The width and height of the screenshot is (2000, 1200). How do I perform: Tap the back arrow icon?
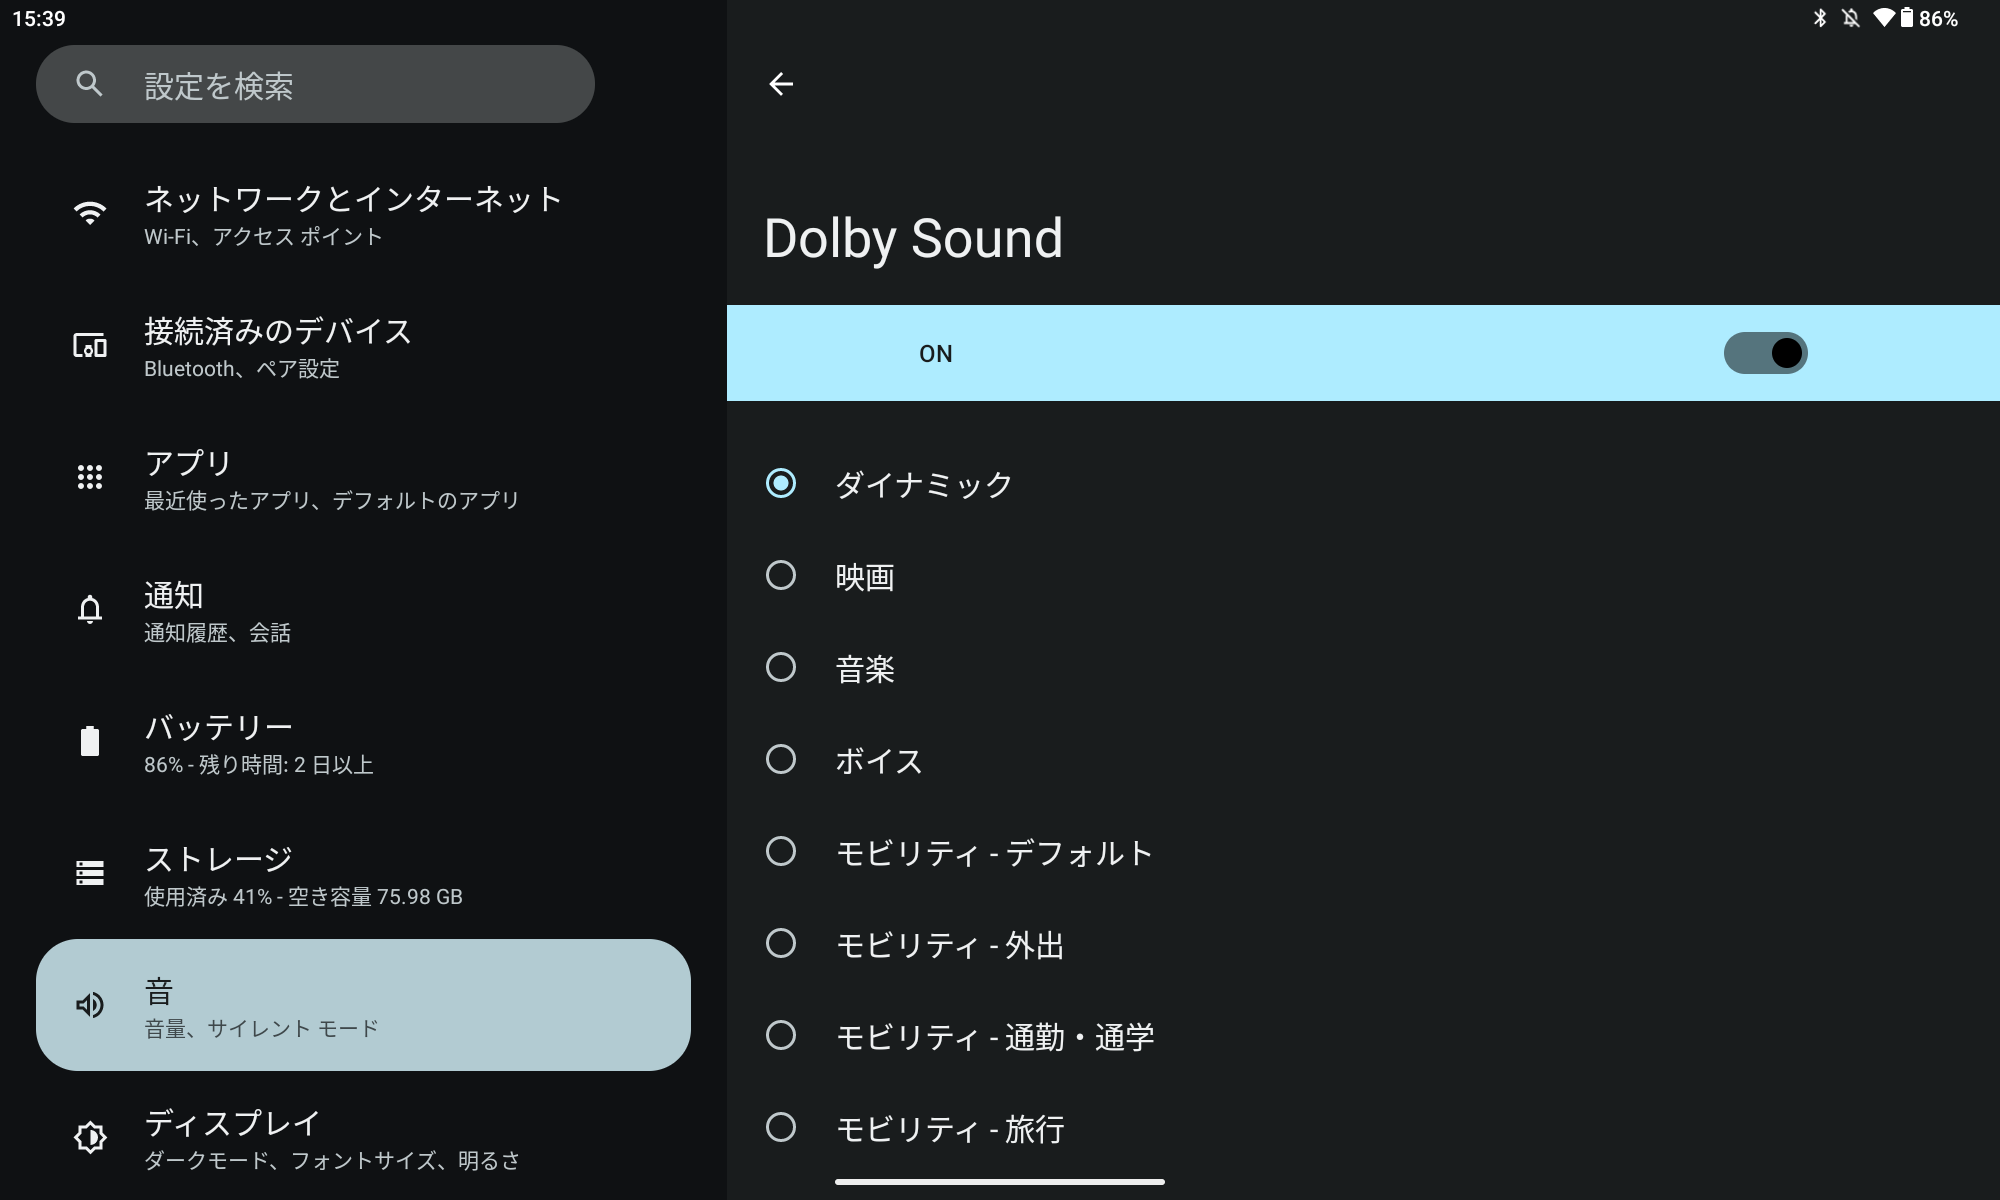point(781,84)
